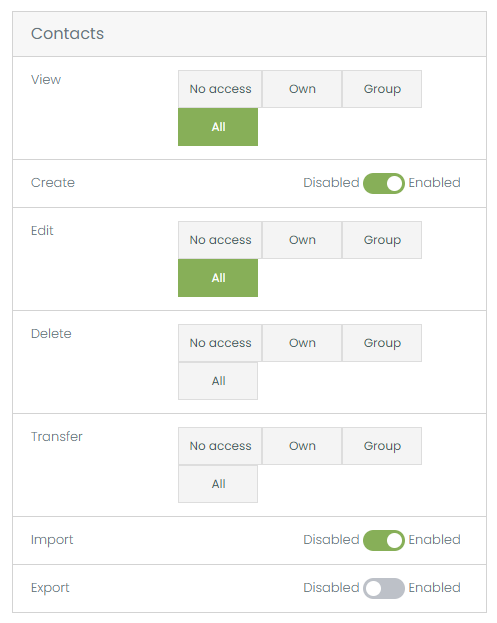Screen dimensions: 497x623
Task: Toggle the Create permission switch
Action: pos(383,183)
